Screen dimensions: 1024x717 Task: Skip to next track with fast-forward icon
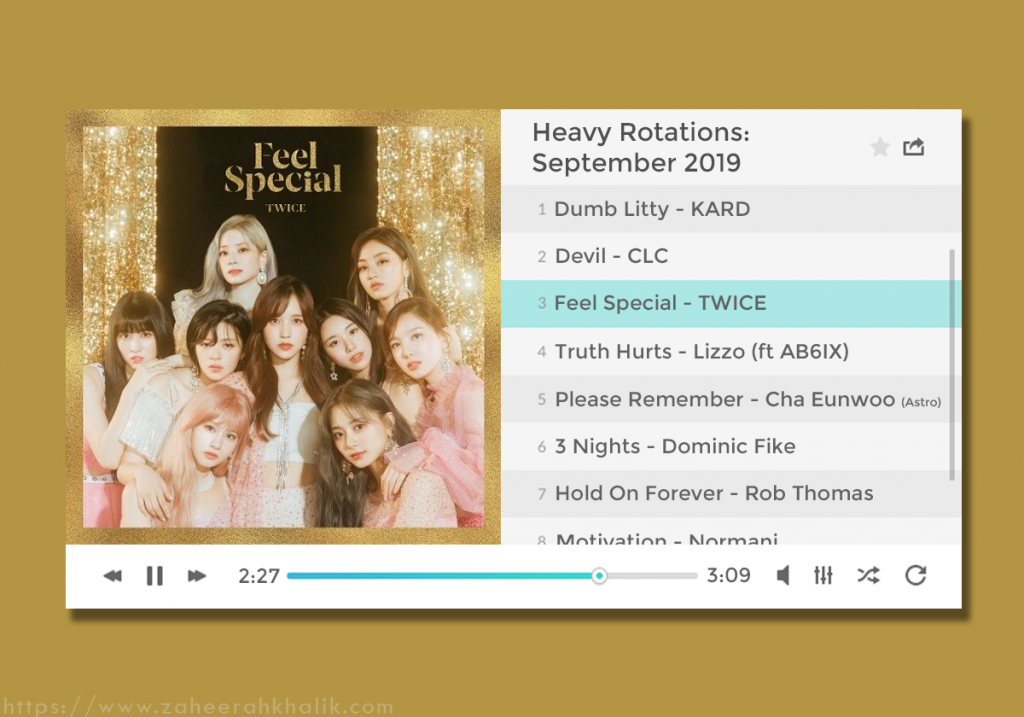[x=197, y=576]
